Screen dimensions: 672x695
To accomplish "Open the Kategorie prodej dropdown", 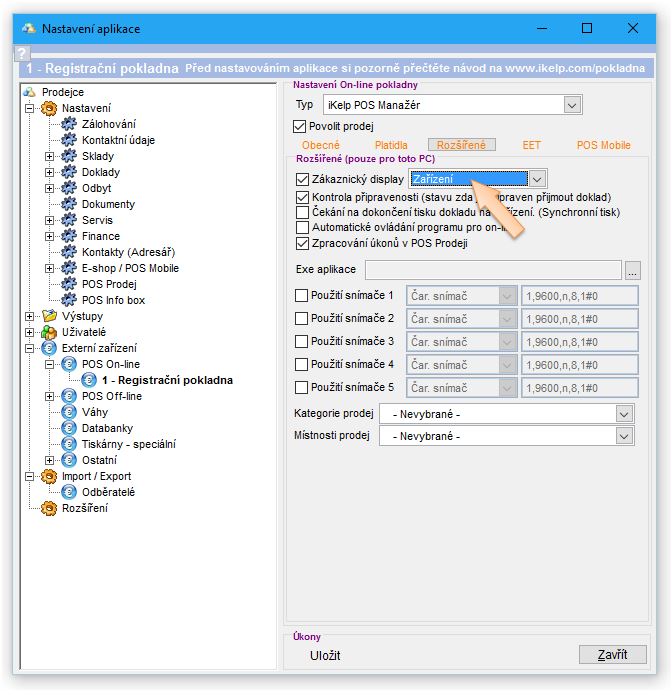I will click(x=624, y=413).
